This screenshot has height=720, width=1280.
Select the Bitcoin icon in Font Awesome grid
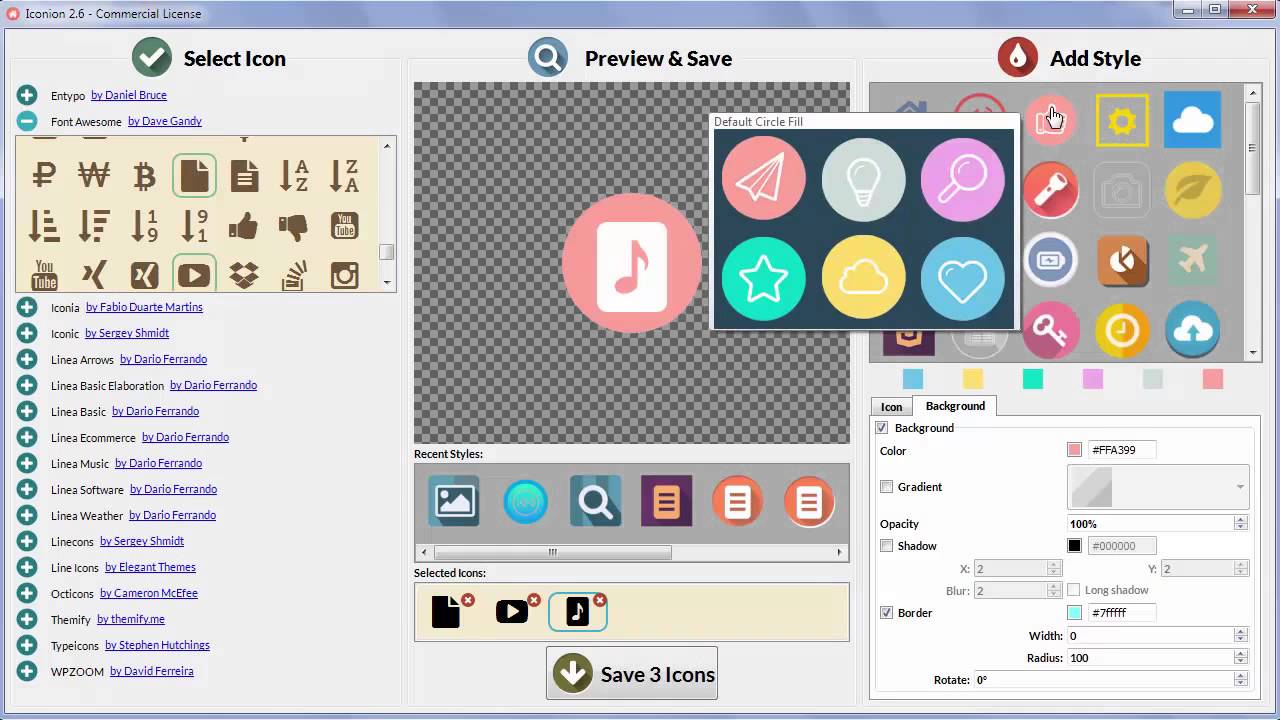144,175
